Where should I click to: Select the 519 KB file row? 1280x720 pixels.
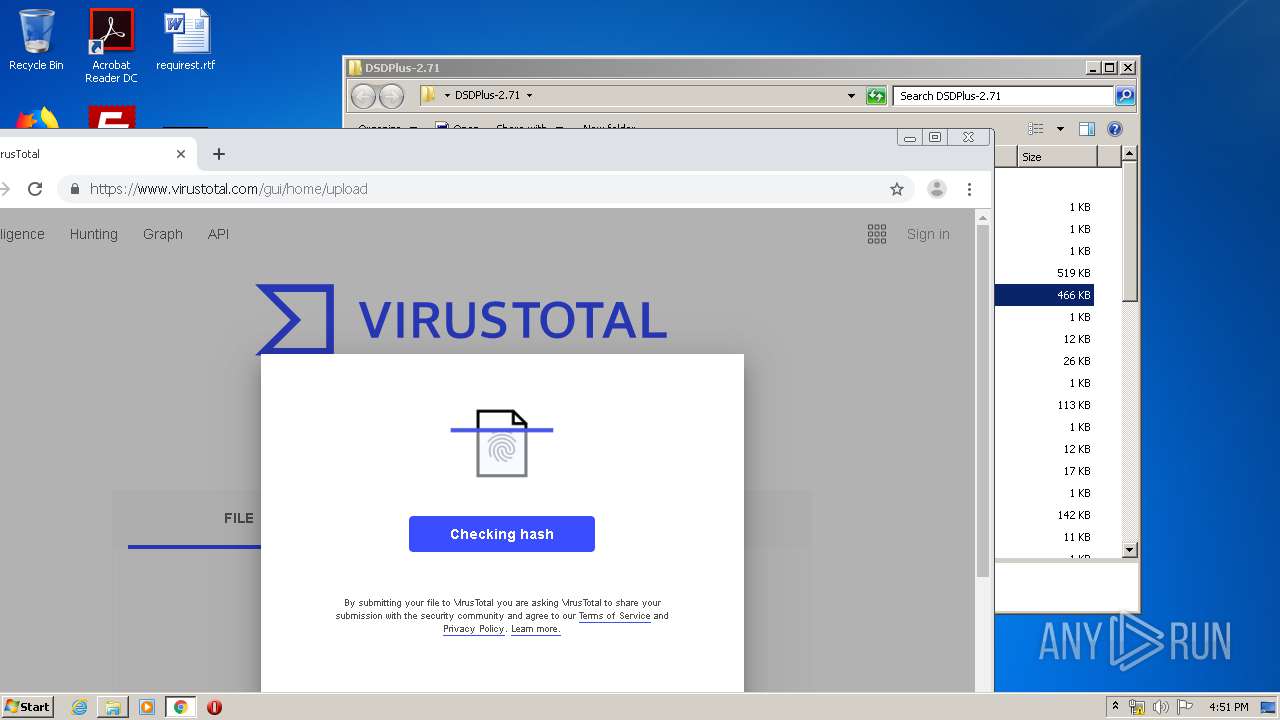(1044, 273)
